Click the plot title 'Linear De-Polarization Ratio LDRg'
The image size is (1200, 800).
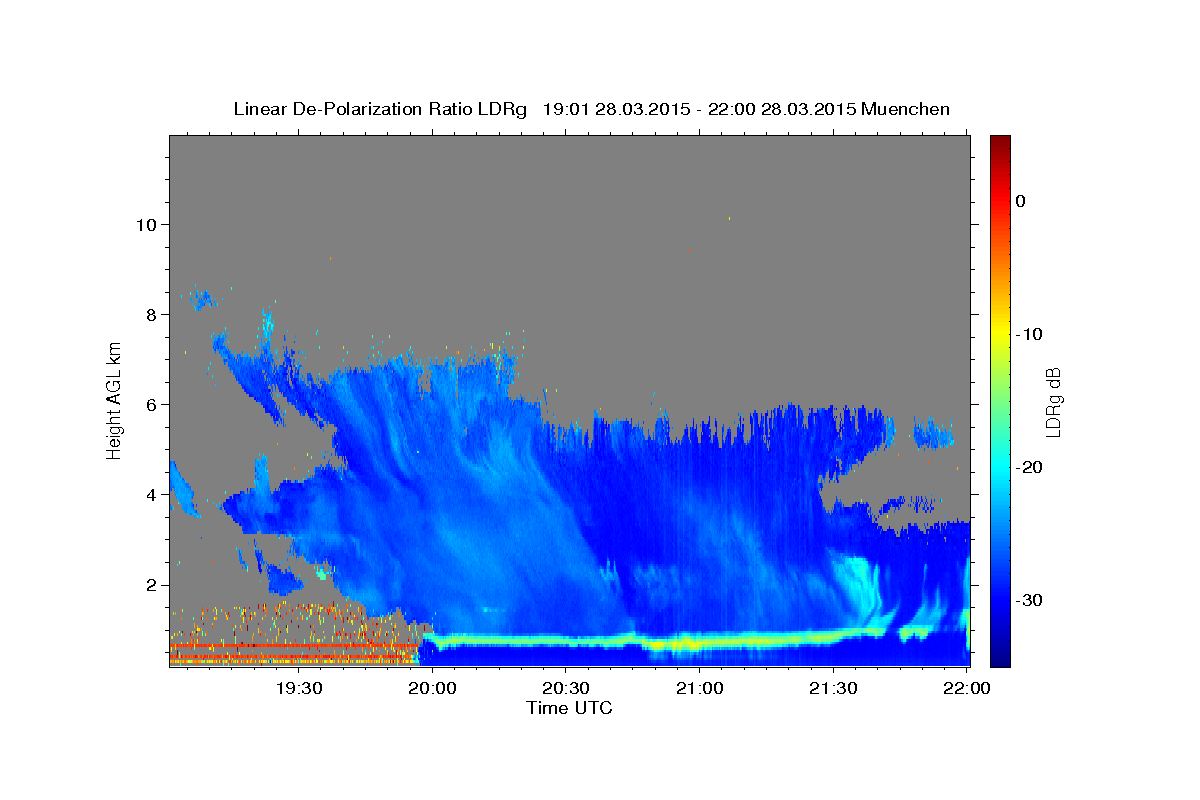(379, 109)
